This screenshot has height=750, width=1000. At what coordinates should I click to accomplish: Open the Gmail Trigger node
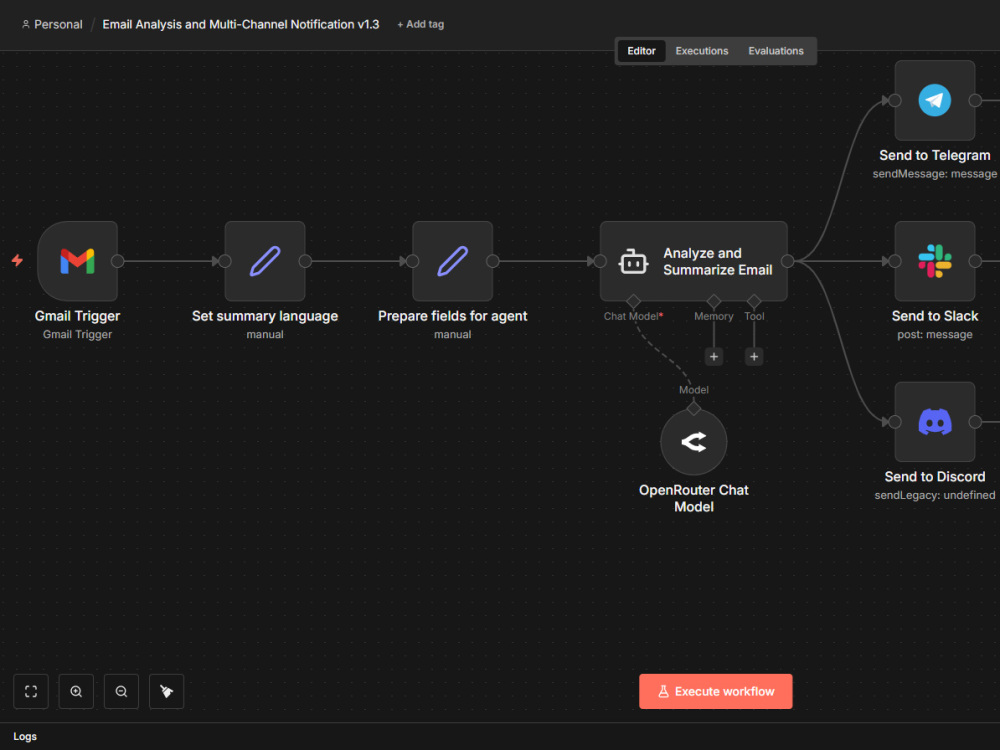[77, 261]
